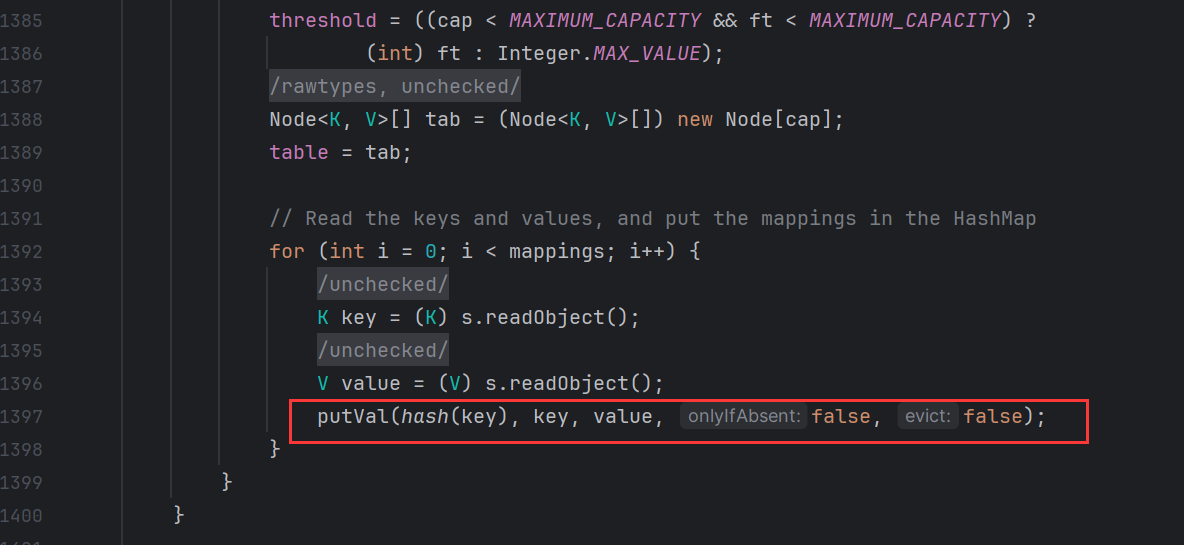Click the '(int)' cast on line 1386
Viewport: 1184px width, 545px height.
click(x=395, y=54)
